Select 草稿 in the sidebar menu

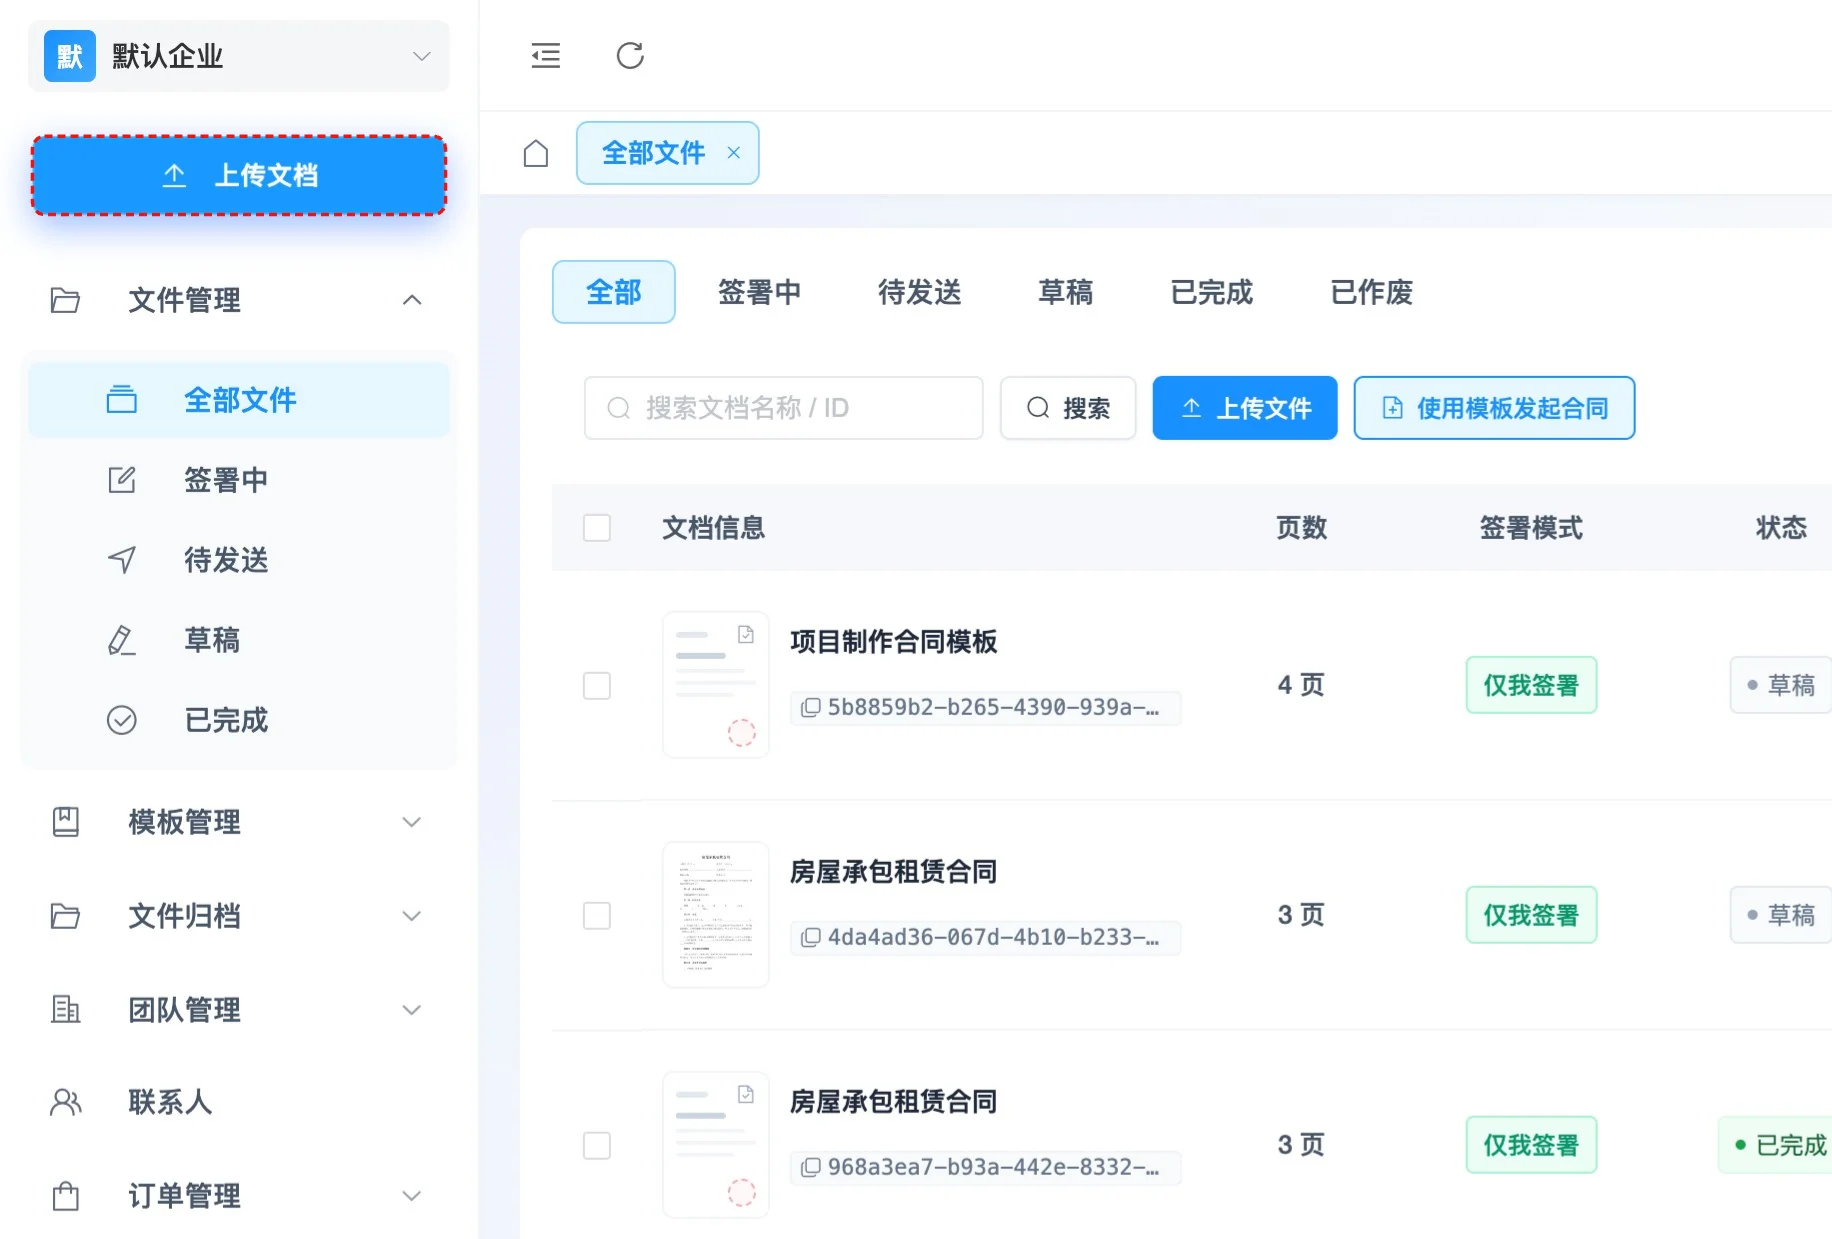pos(239,640)
